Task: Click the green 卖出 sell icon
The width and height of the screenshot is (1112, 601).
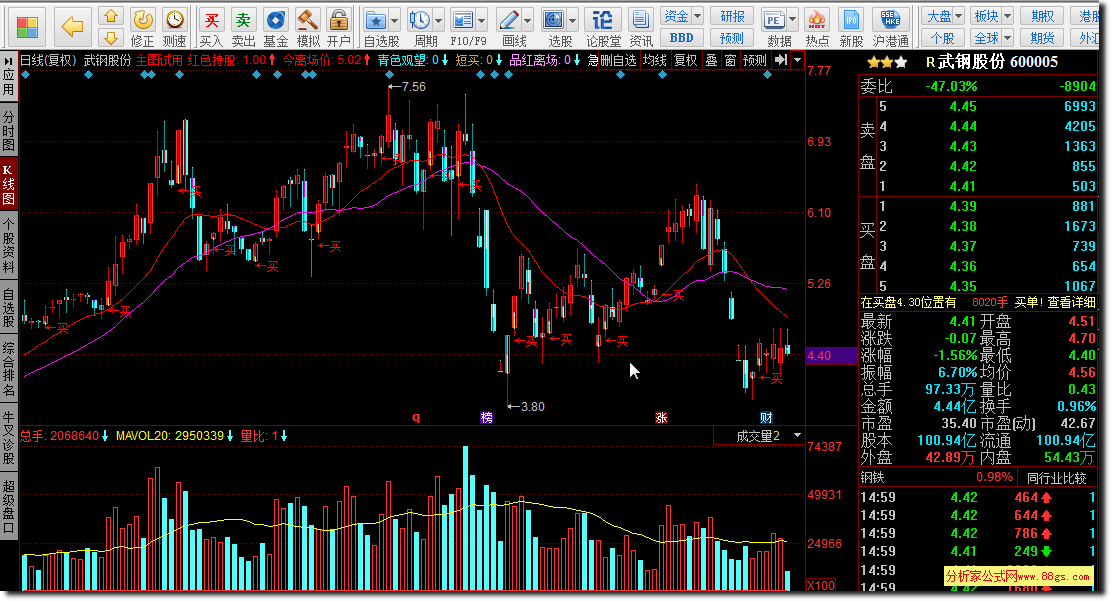Action: (243, 27)
